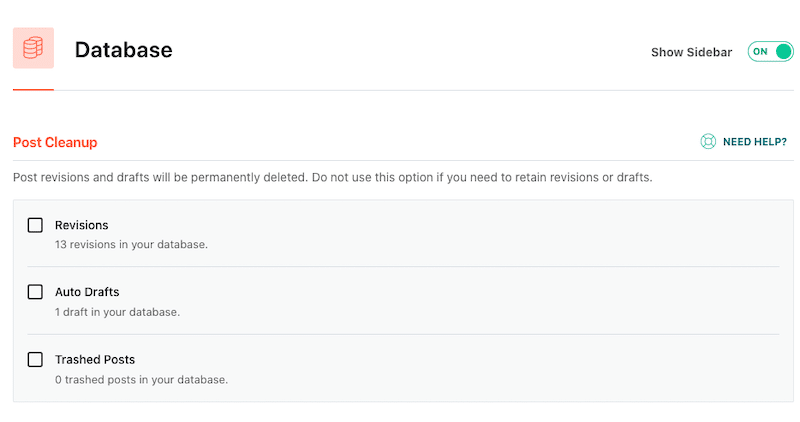800x422 pixels.
Task: Check the Trashed Posts checkbox
Action: pyautogui.click(x=35, y=359)
